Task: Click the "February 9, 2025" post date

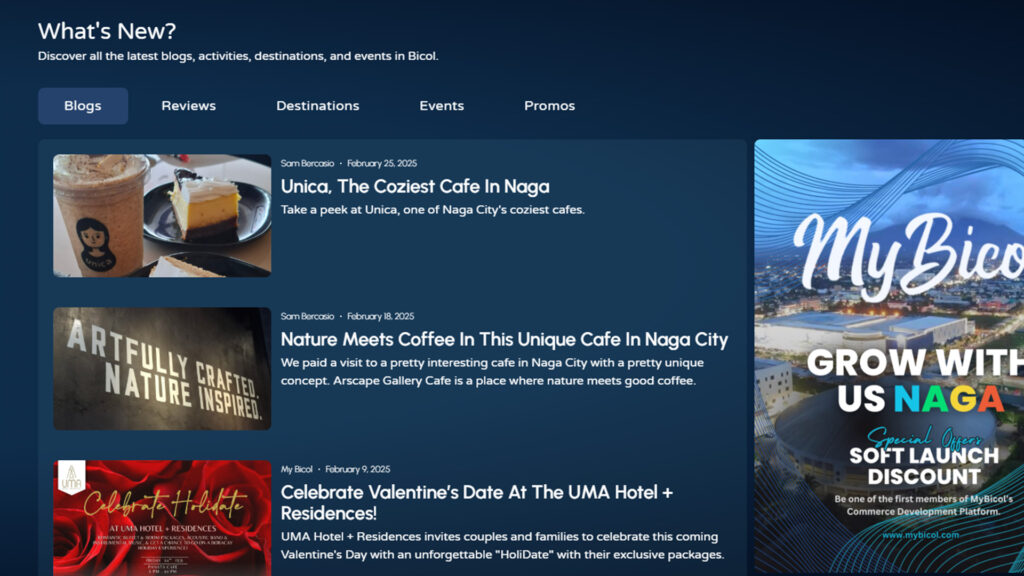Action: [x=358, y=469]
